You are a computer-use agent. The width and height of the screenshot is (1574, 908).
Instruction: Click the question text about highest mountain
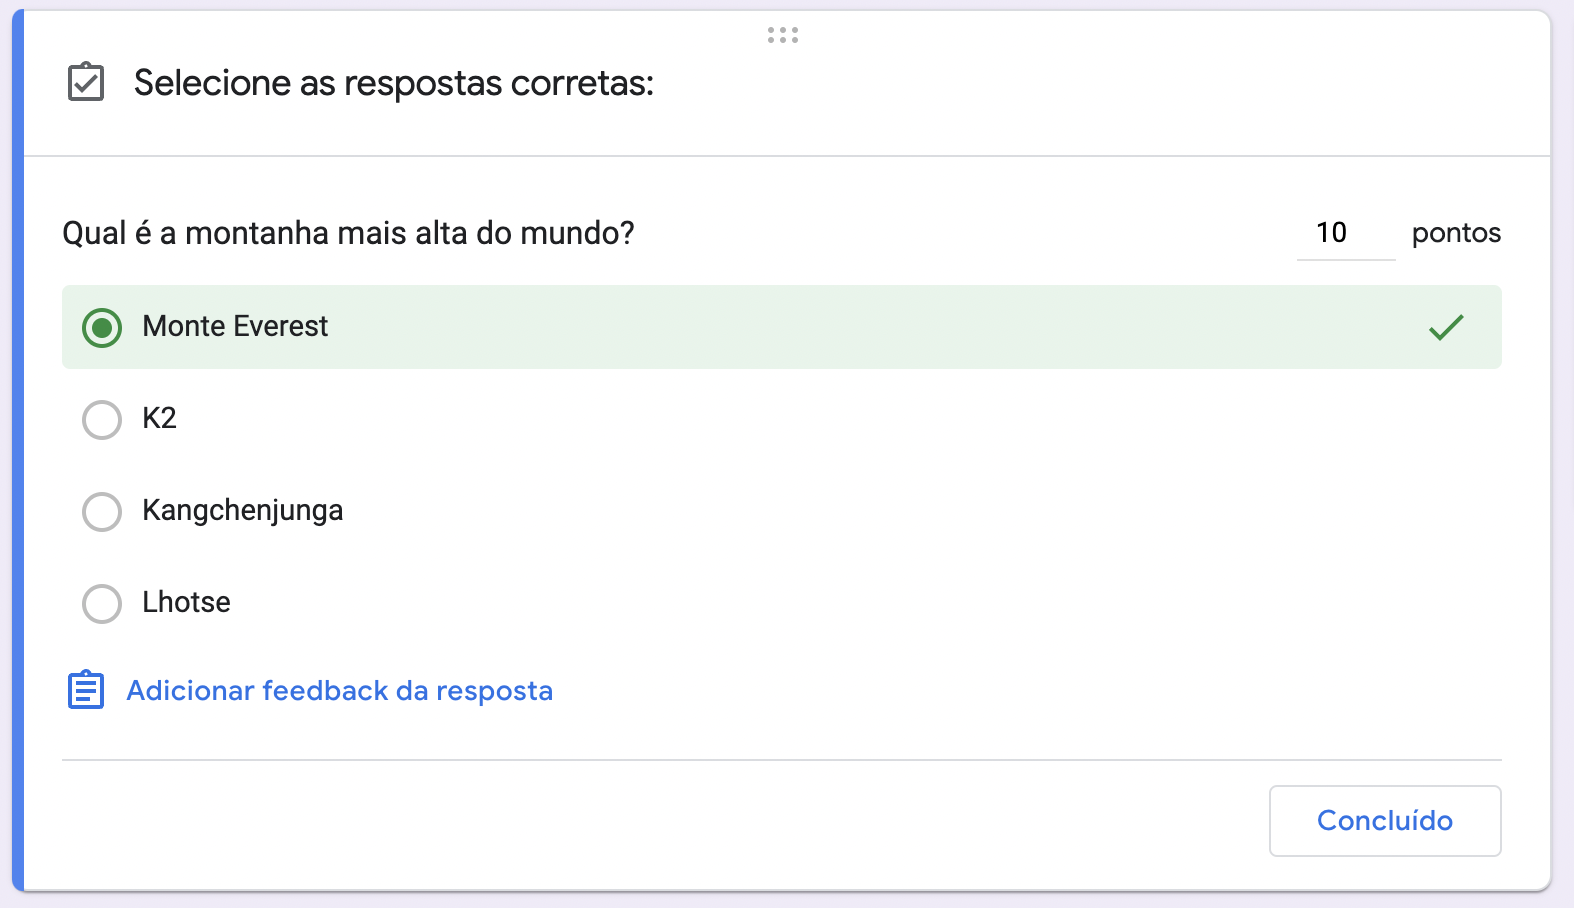pos(348,233)
